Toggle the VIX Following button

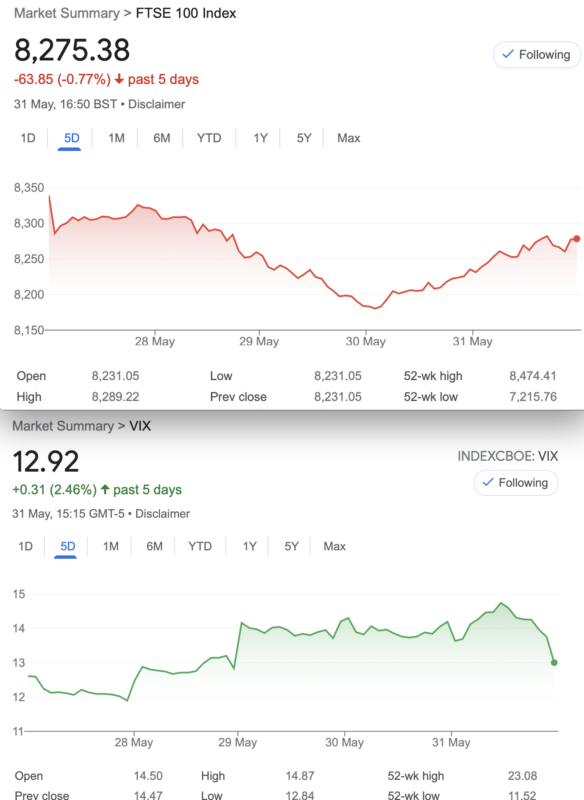(516, 483)
